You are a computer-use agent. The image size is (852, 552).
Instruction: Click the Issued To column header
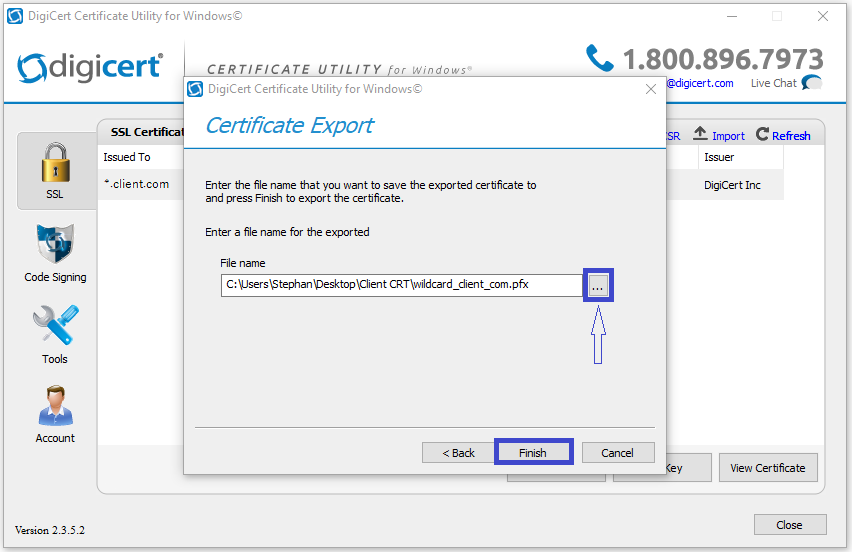140,157
